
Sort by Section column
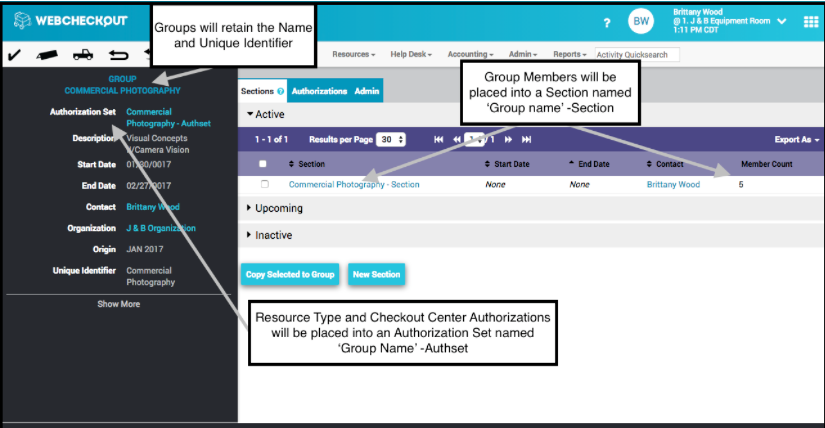(x=307, y=164)
